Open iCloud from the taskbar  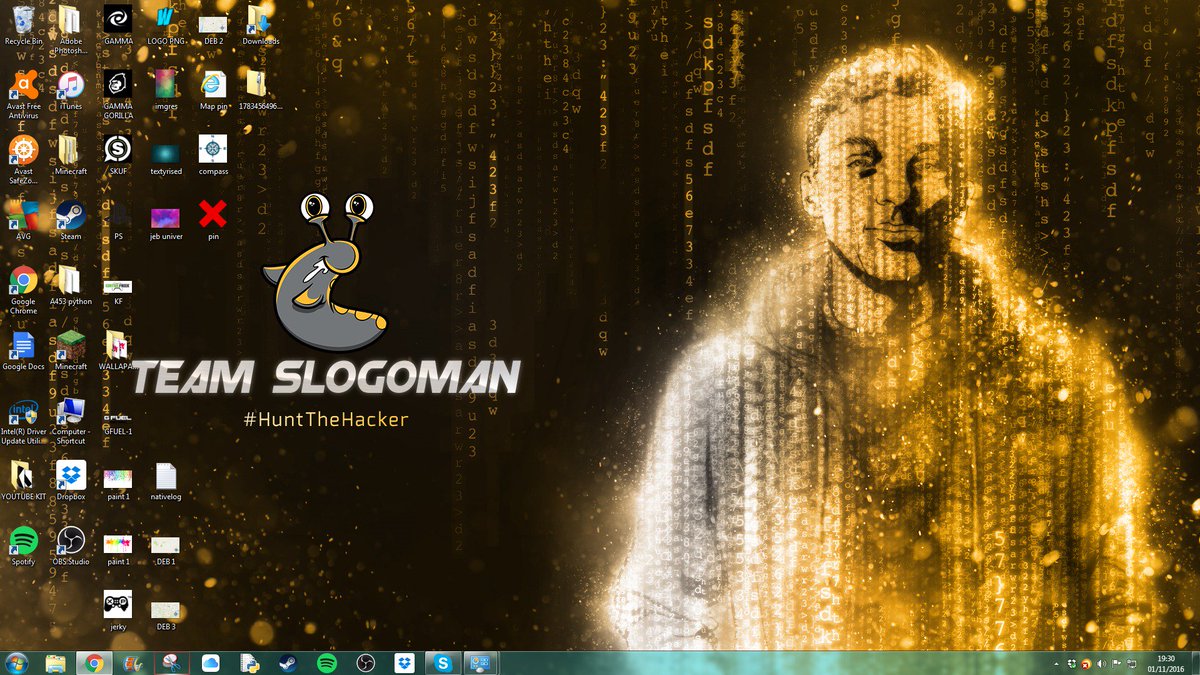pos(210,663)
